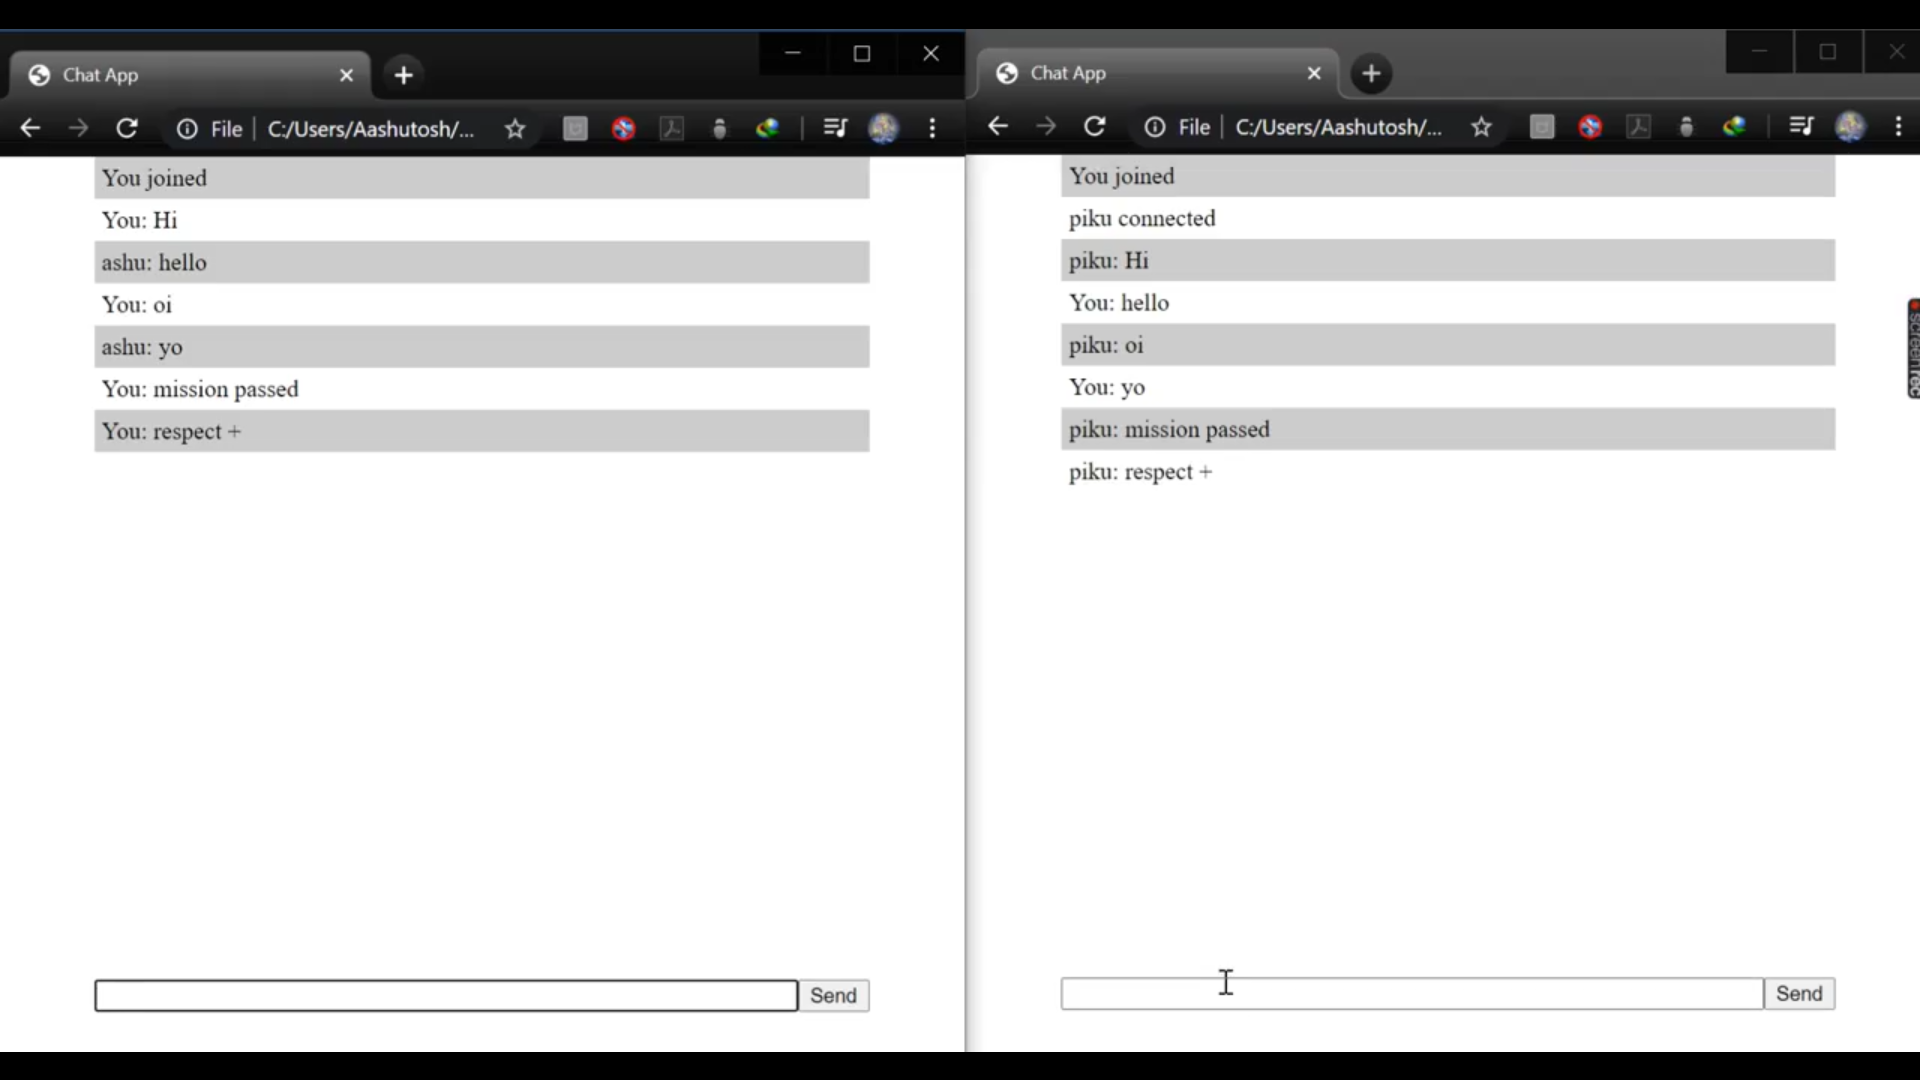Viewport: 1920px width, 1080px height.
Task: Click back arrow in left browser
Action: point(30,129)
